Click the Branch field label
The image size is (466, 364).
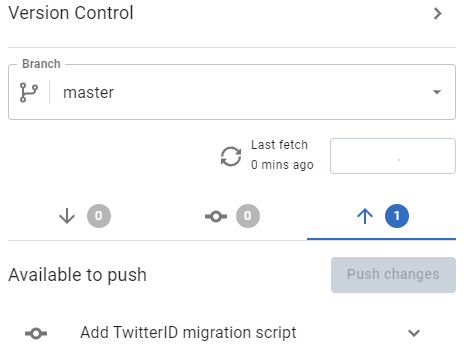(x=41, y=64)
